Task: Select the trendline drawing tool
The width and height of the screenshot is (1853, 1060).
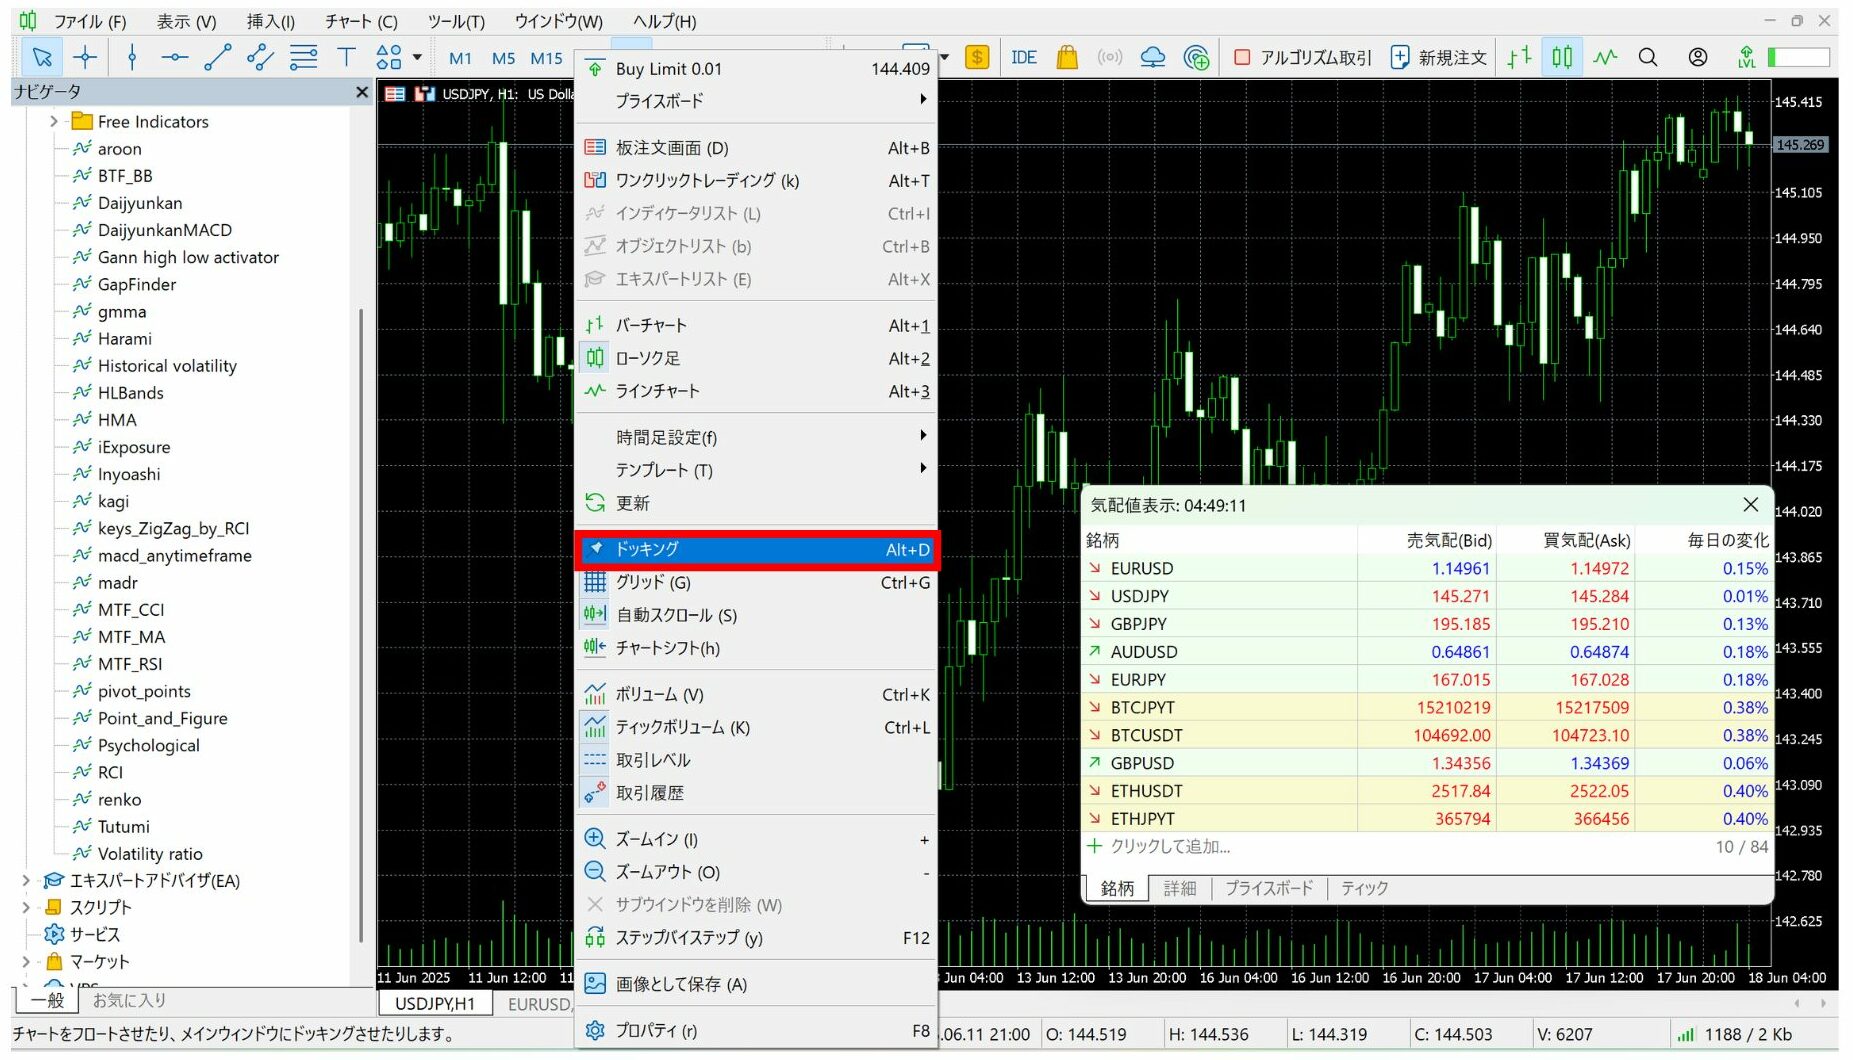Action: 217,57
